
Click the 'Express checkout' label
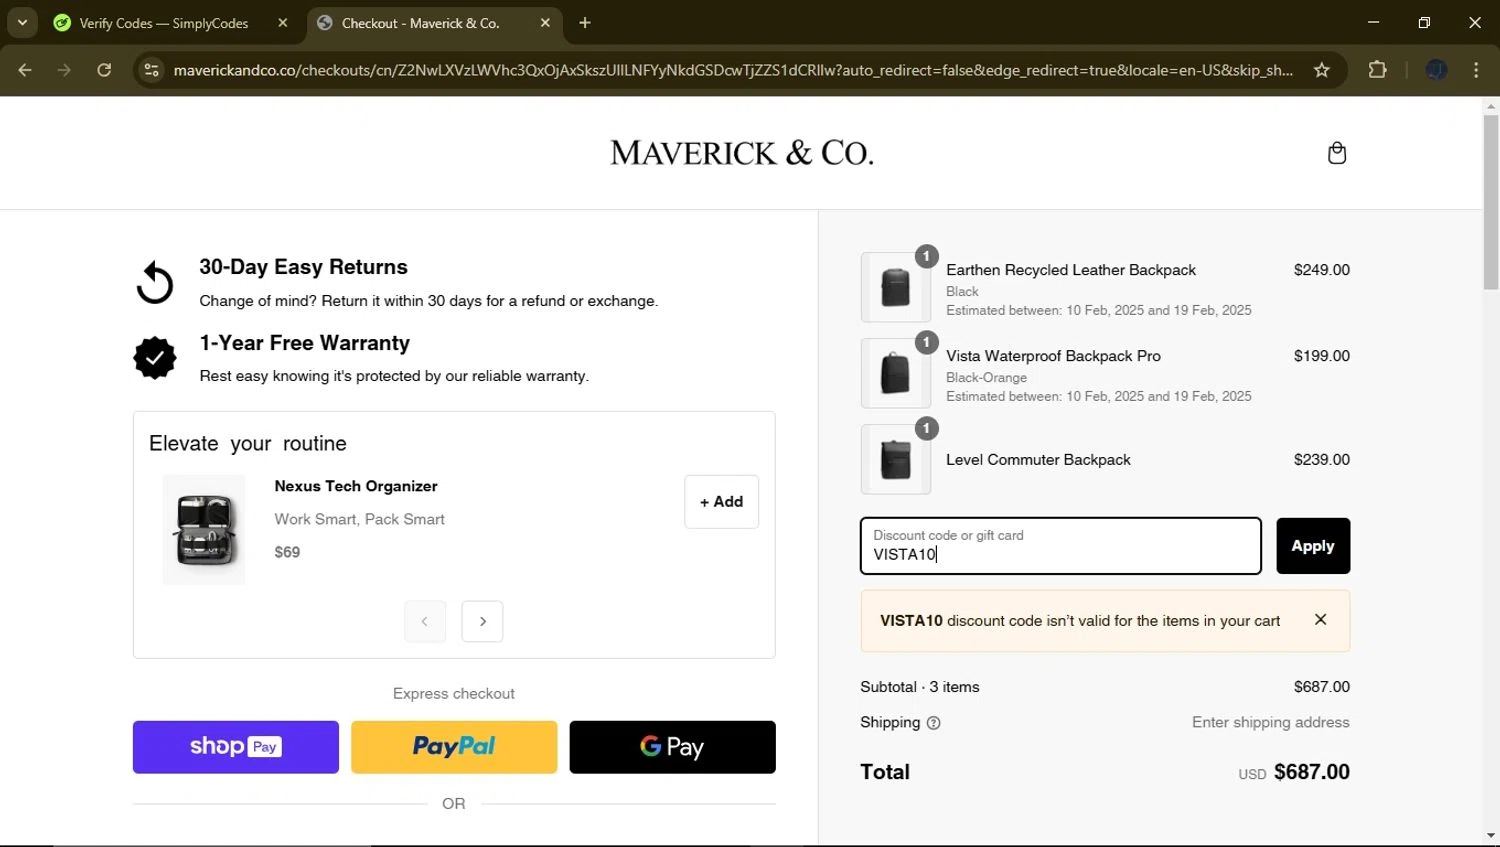point(454,694)
